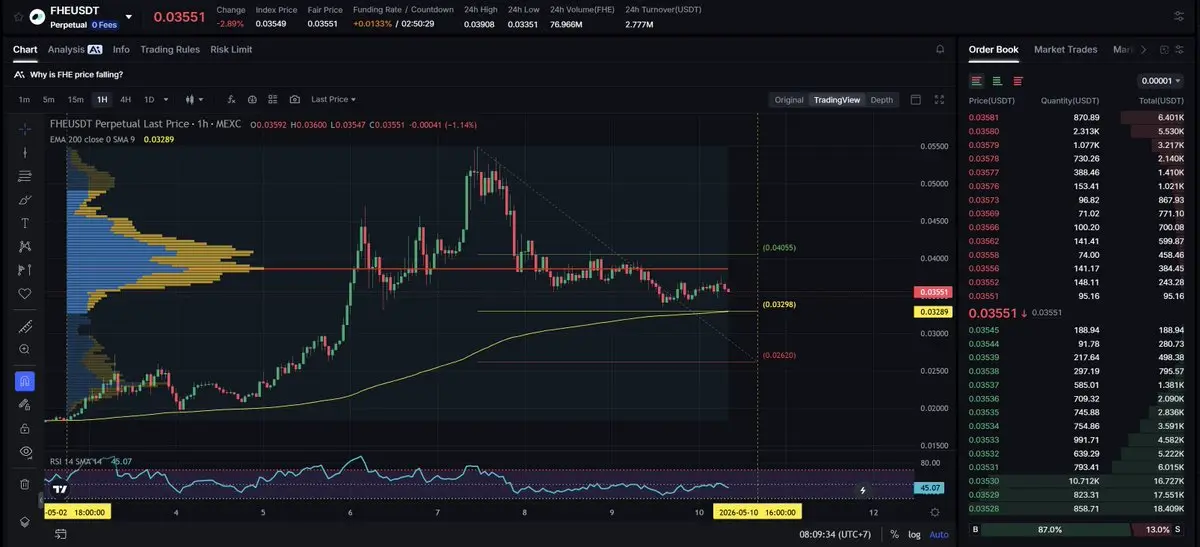The width and height of the screenshot is (1200, 547).
Task: Select the trend line drawing tool
Action: pos(25,152)
